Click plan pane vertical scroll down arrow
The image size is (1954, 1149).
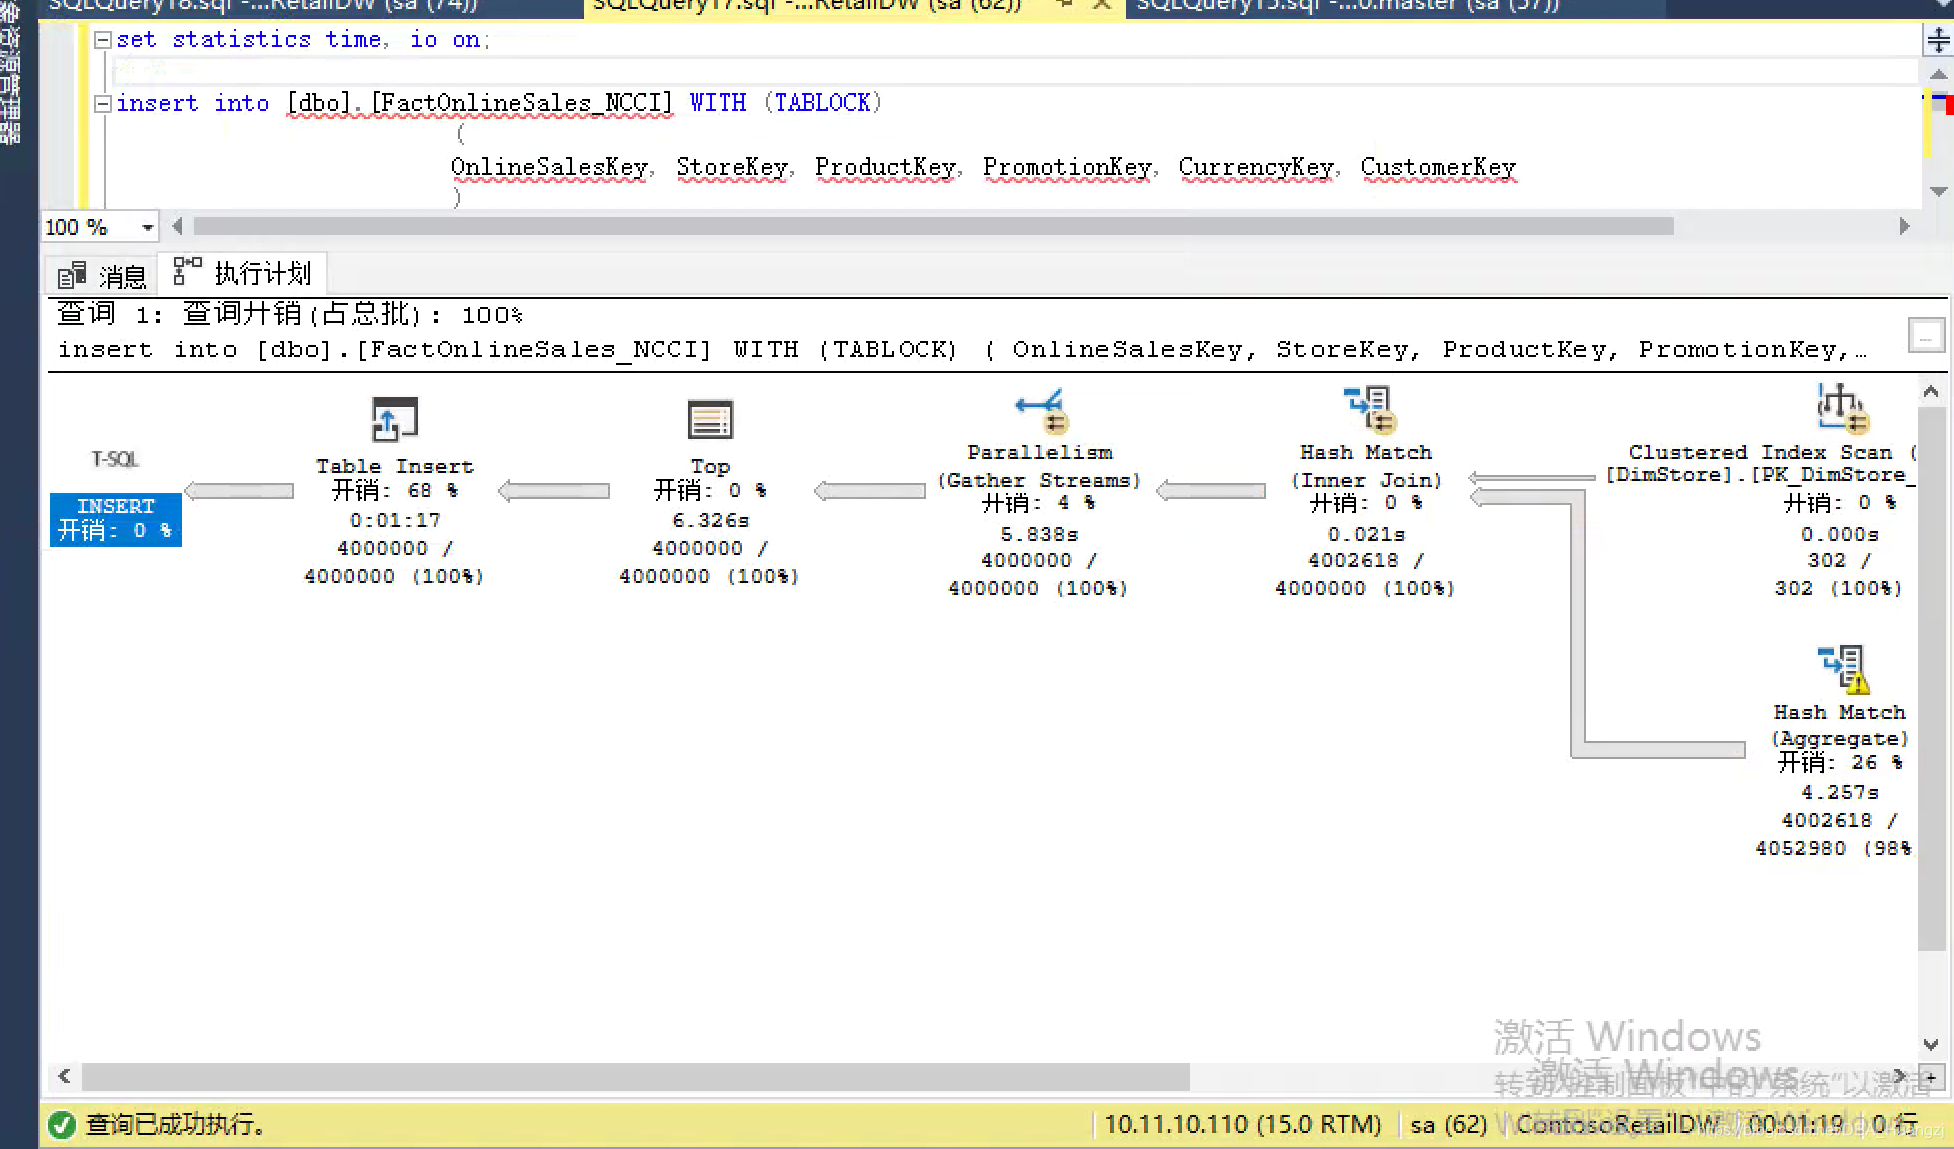tap(1931, 1044)
